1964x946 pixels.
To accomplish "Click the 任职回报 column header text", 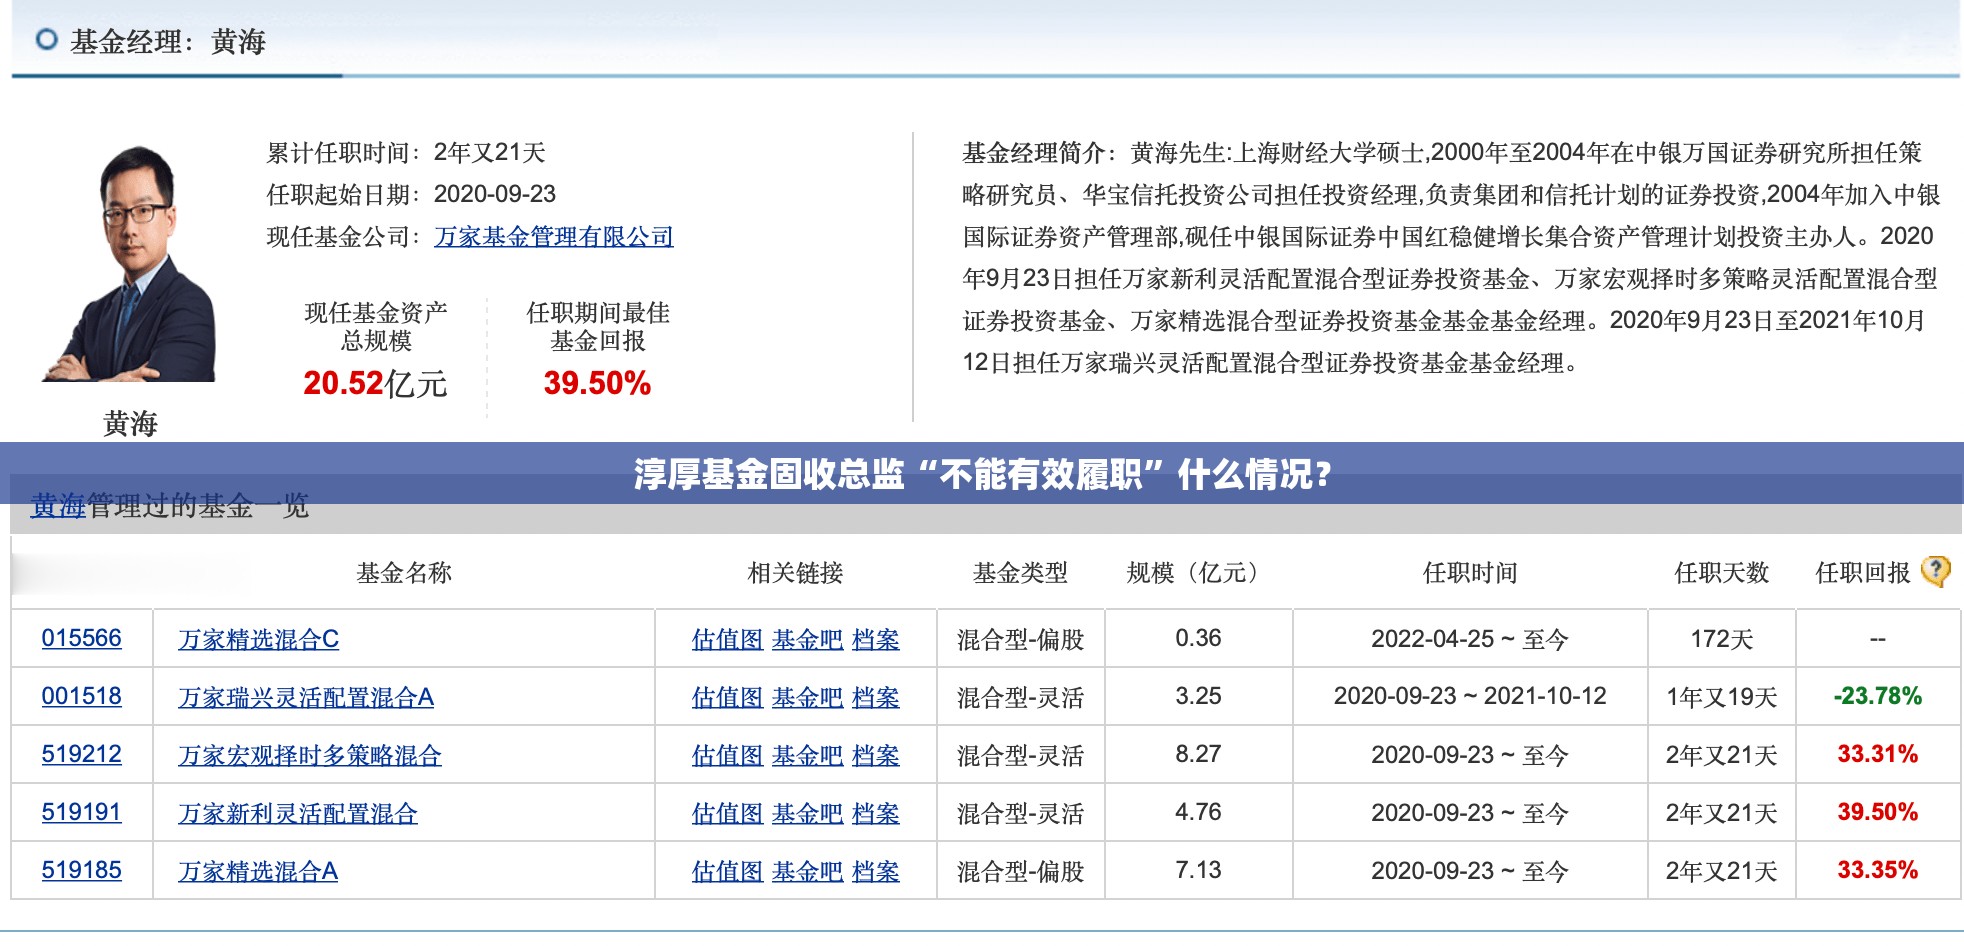I will coord(1863,572).
